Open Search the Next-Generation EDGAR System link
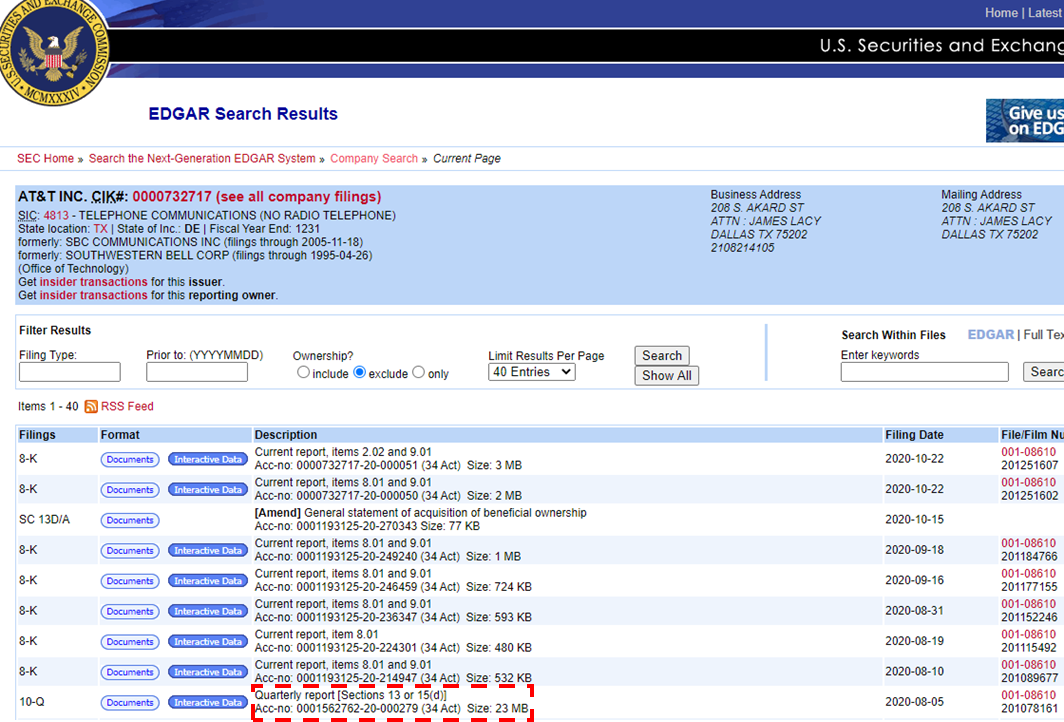This screenshot has width=1064, height=722. (x=202, y=158)
